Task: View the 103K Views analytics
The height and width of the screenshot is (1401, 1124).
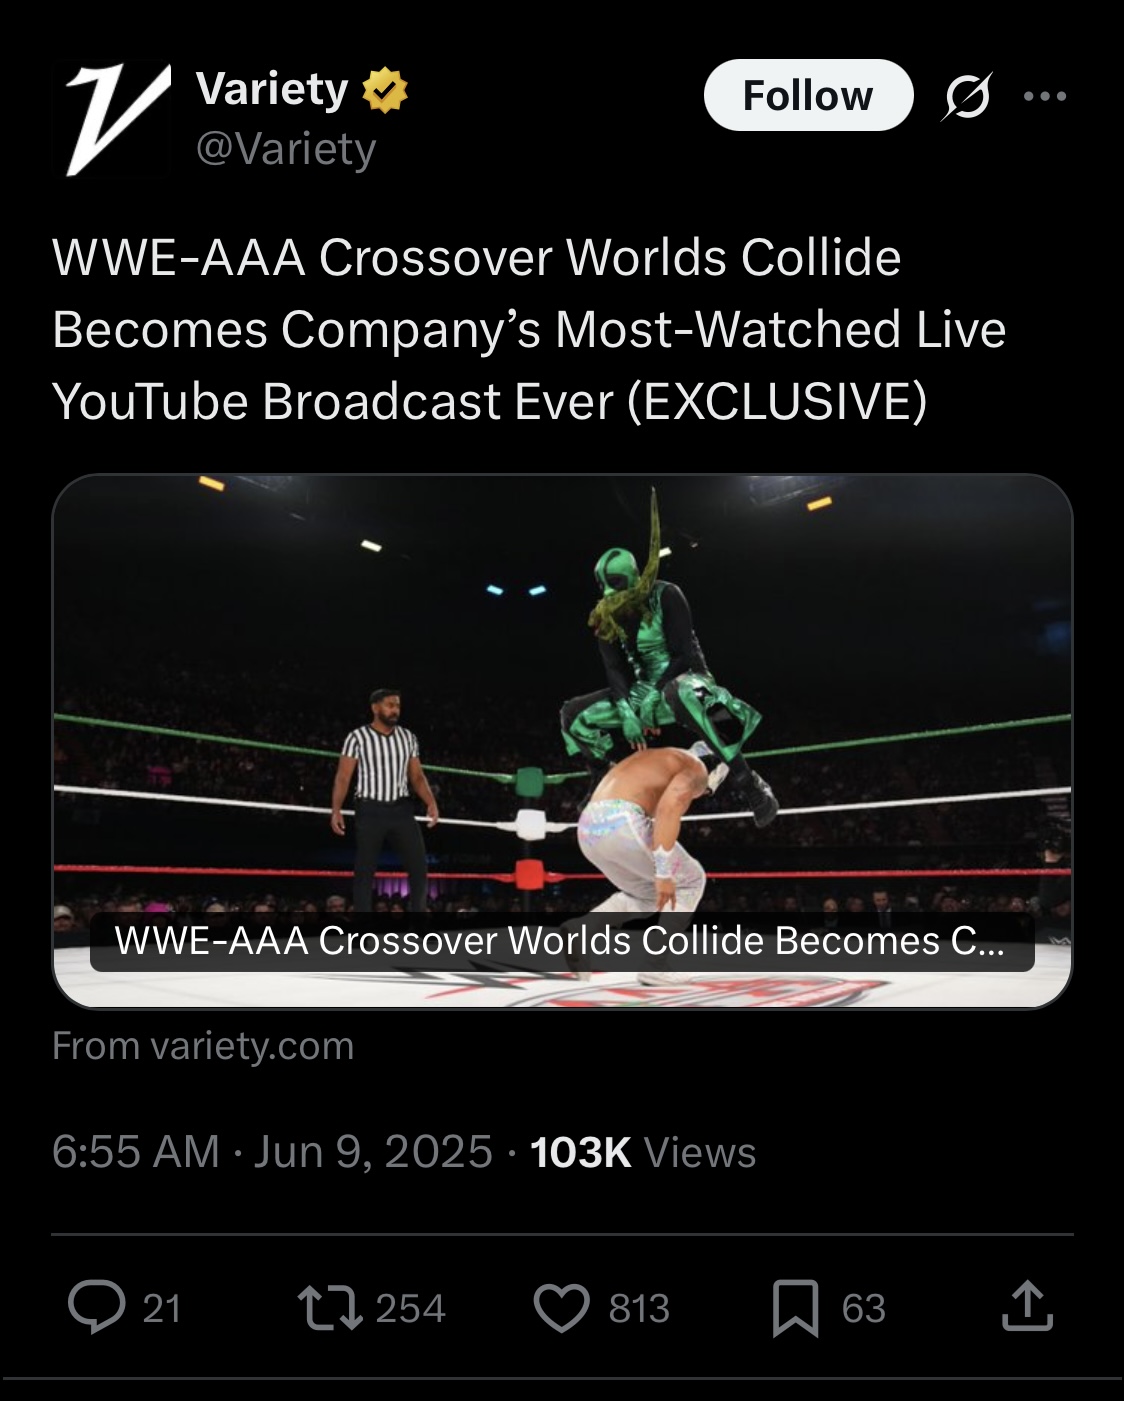Action: click(x=643, y=1152)
